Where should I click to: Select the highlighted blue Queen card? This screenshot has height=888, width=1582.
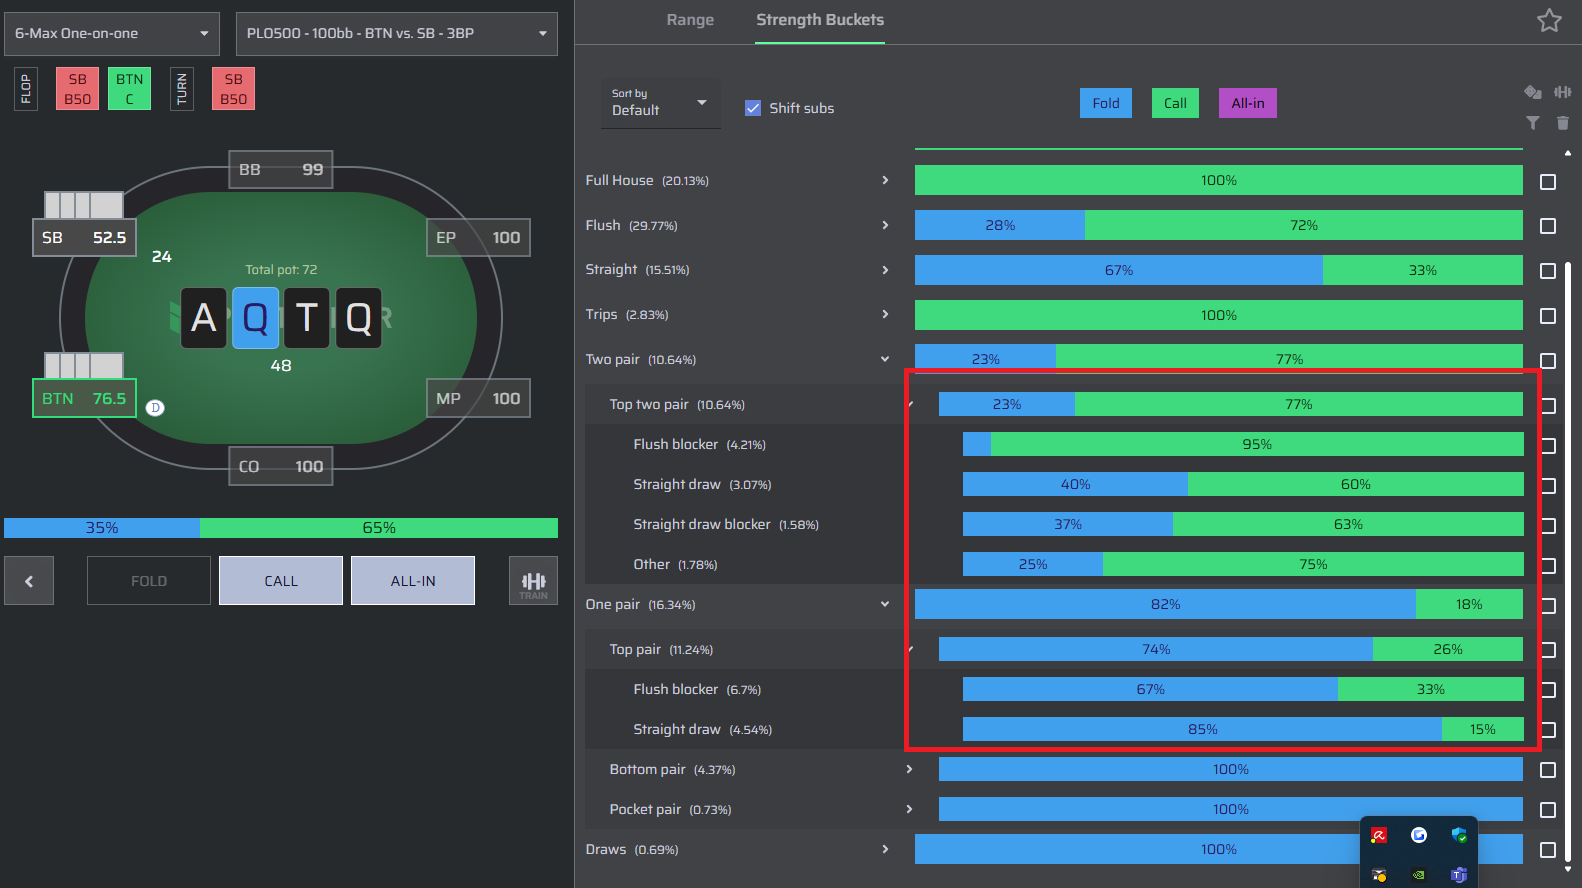(256, 318)
